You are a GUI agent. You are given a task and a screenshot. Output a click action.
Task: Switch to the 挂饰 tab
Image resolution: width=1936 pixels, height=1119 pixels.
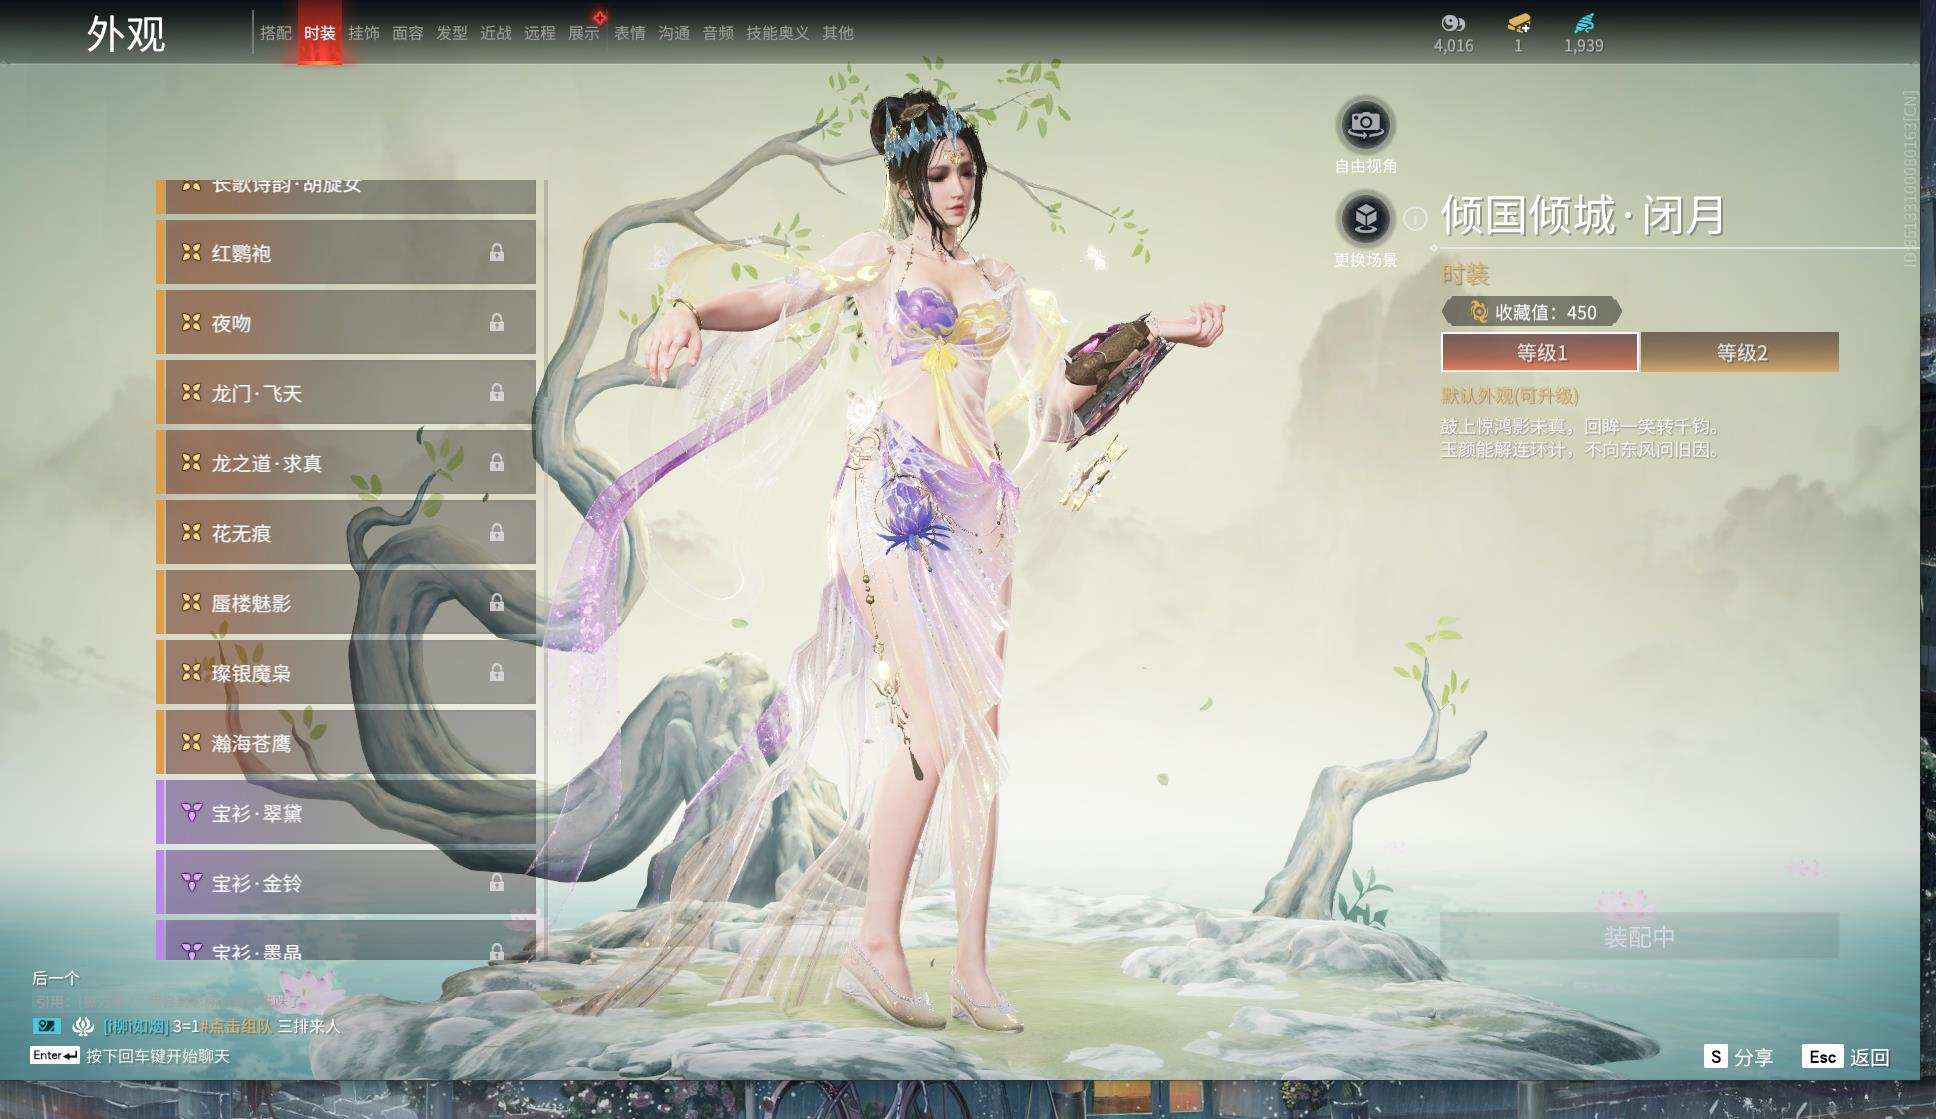[364, 33]
